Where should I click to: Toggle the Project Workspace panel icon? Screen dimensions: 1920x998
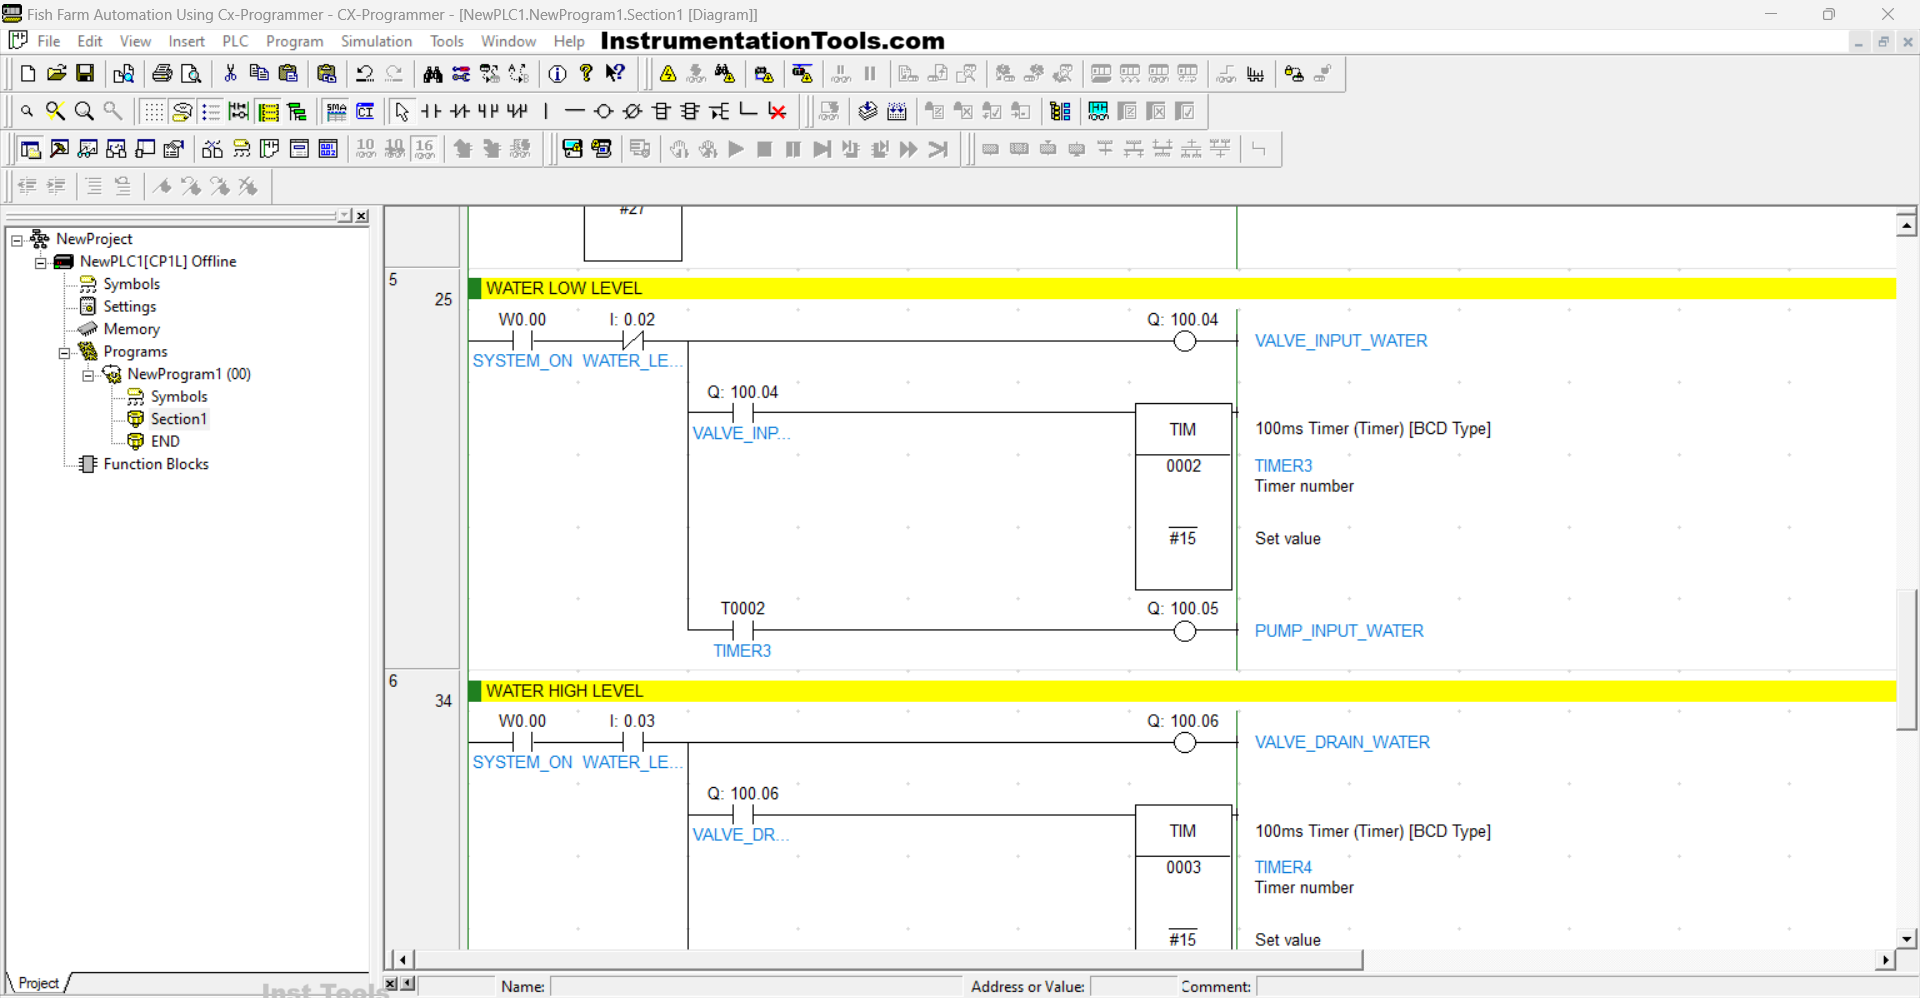pos(30,149)
